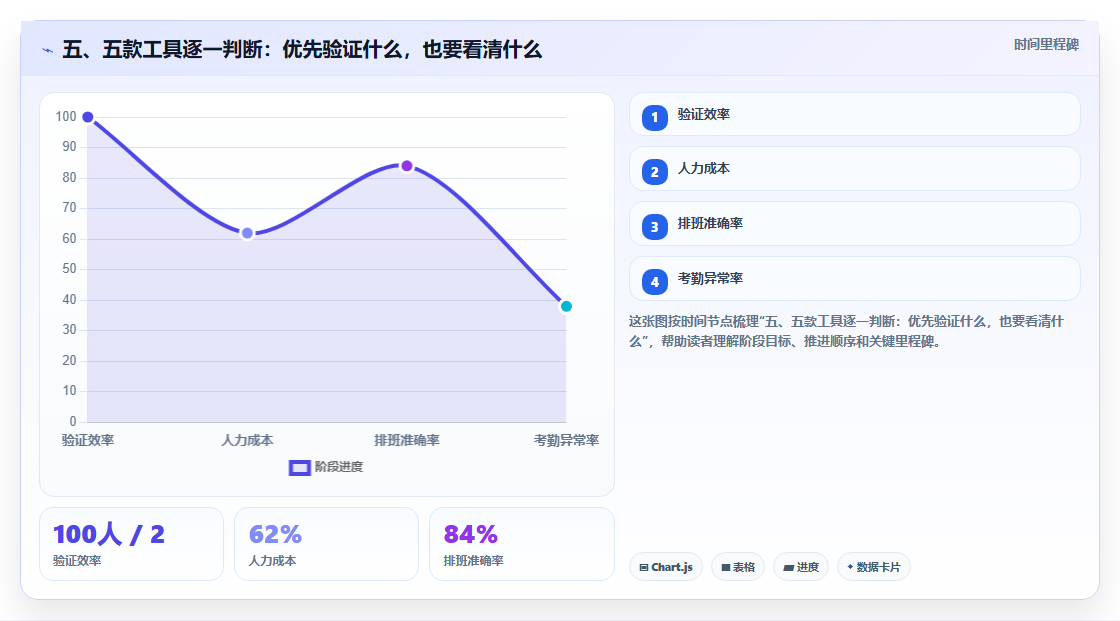Click the 100人 / 2 stat card

coord(131,544)
